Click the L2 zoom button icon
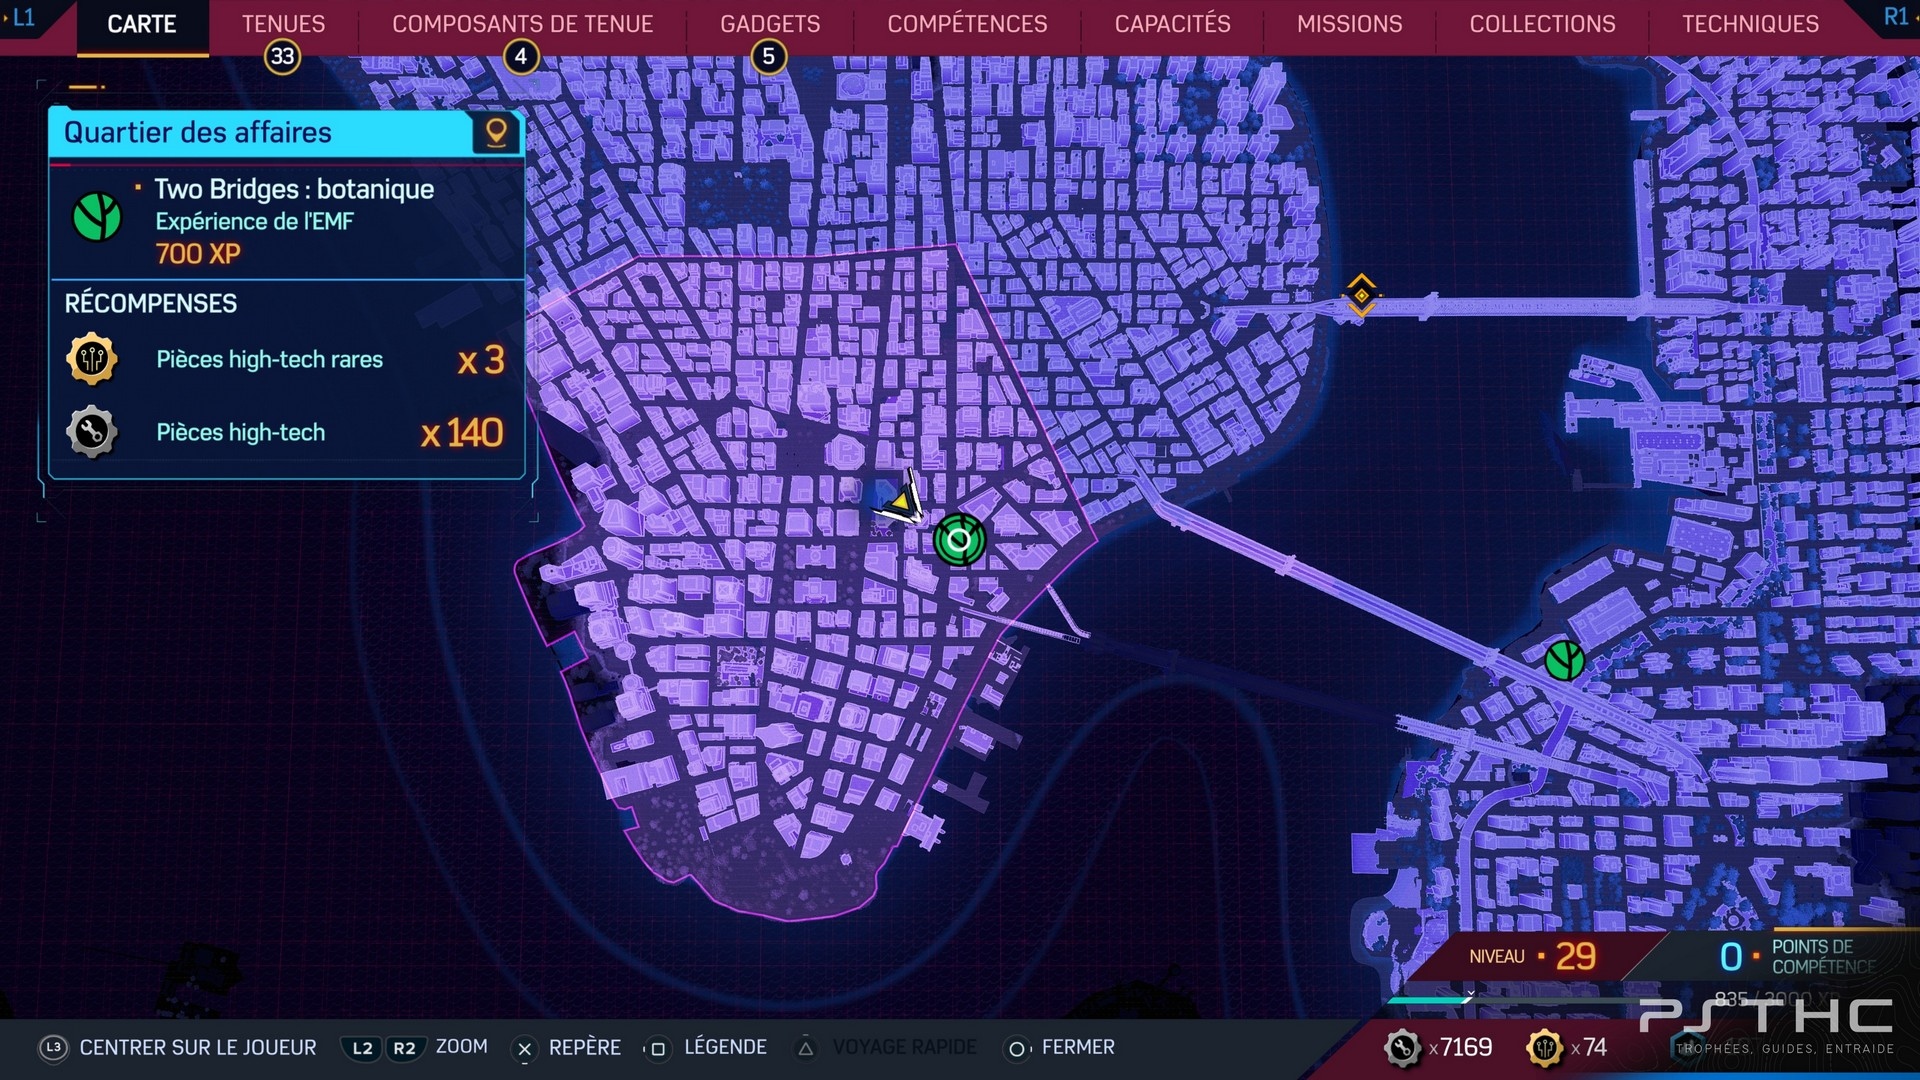The height and width of the screenshot is (1080, 1920). (362, 1048)
